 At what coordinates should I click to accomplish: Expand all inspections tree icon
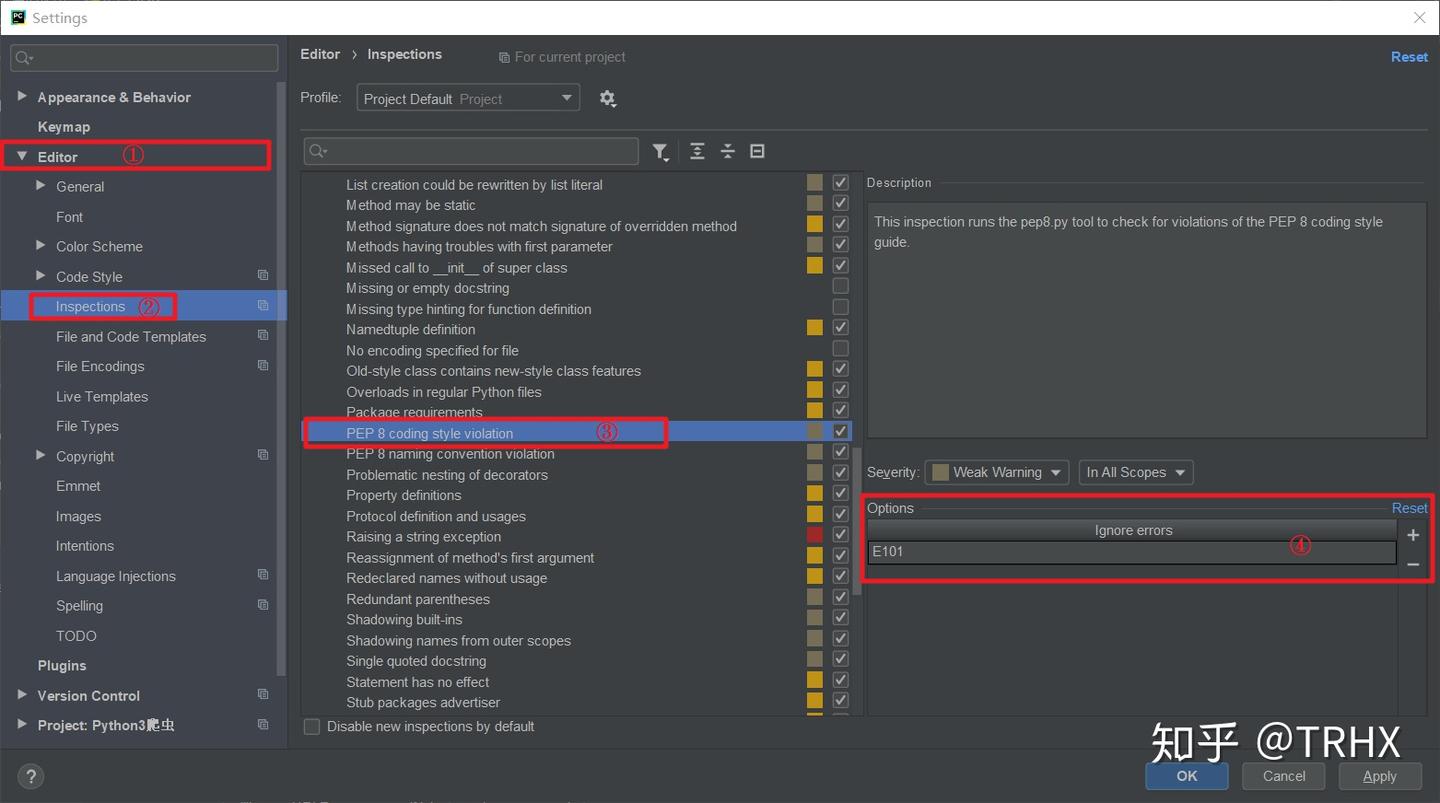point(697,151)
